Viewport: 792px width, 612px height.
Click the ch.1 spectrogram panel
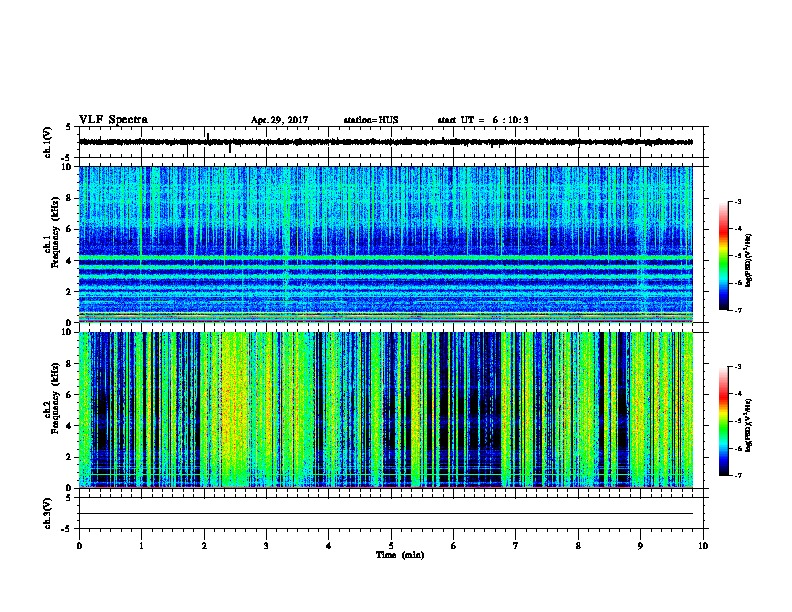[x=386, y=244]
